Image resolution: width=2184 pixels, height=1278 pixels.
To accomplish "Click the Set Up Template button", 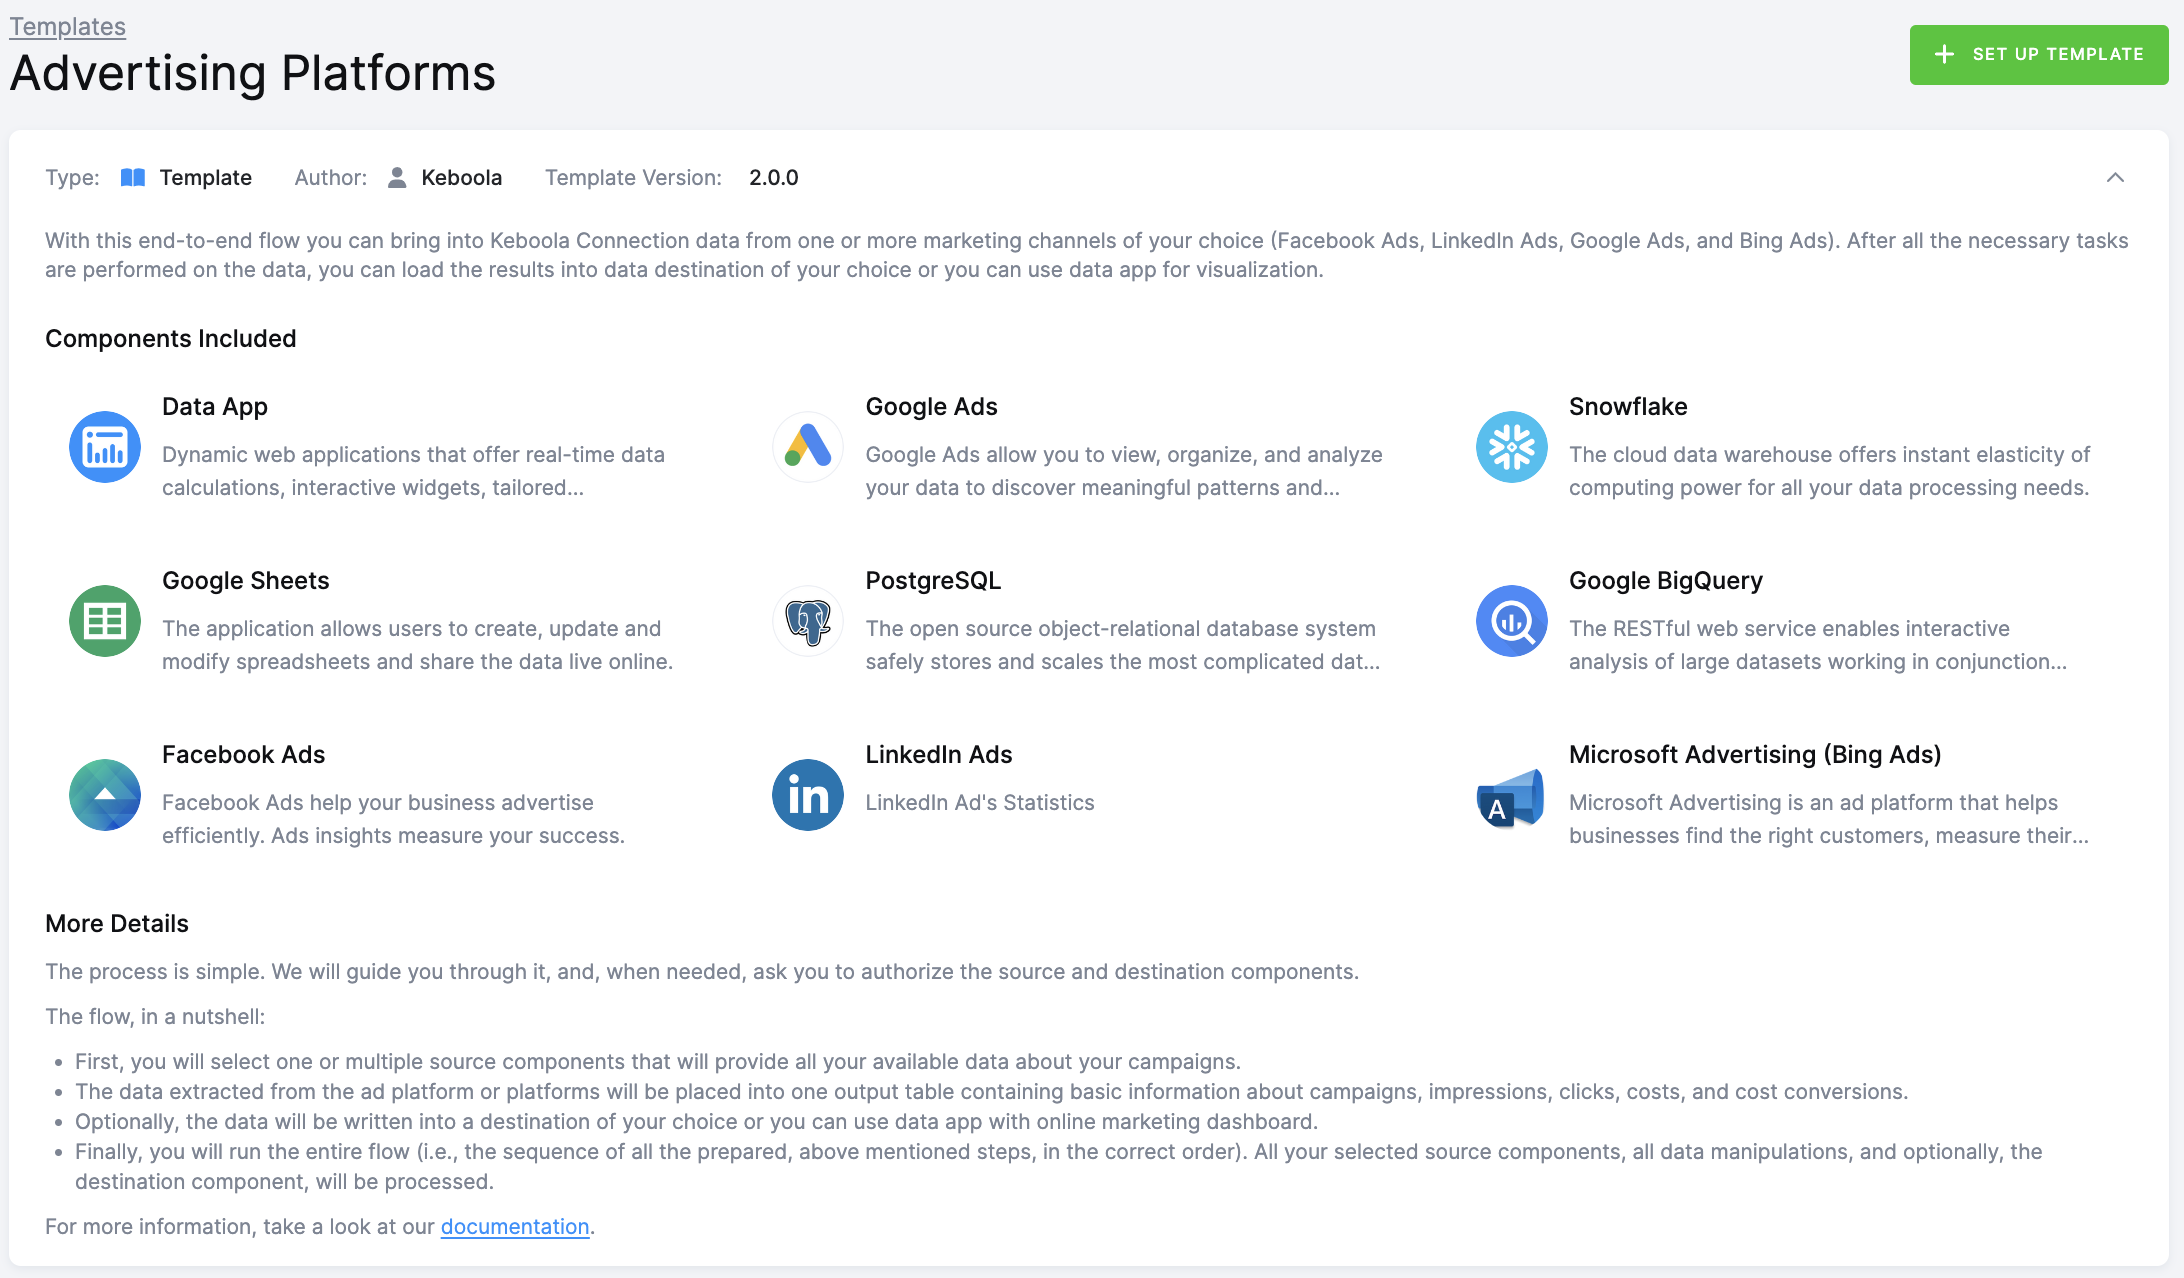I will (x=2038, y=54).
